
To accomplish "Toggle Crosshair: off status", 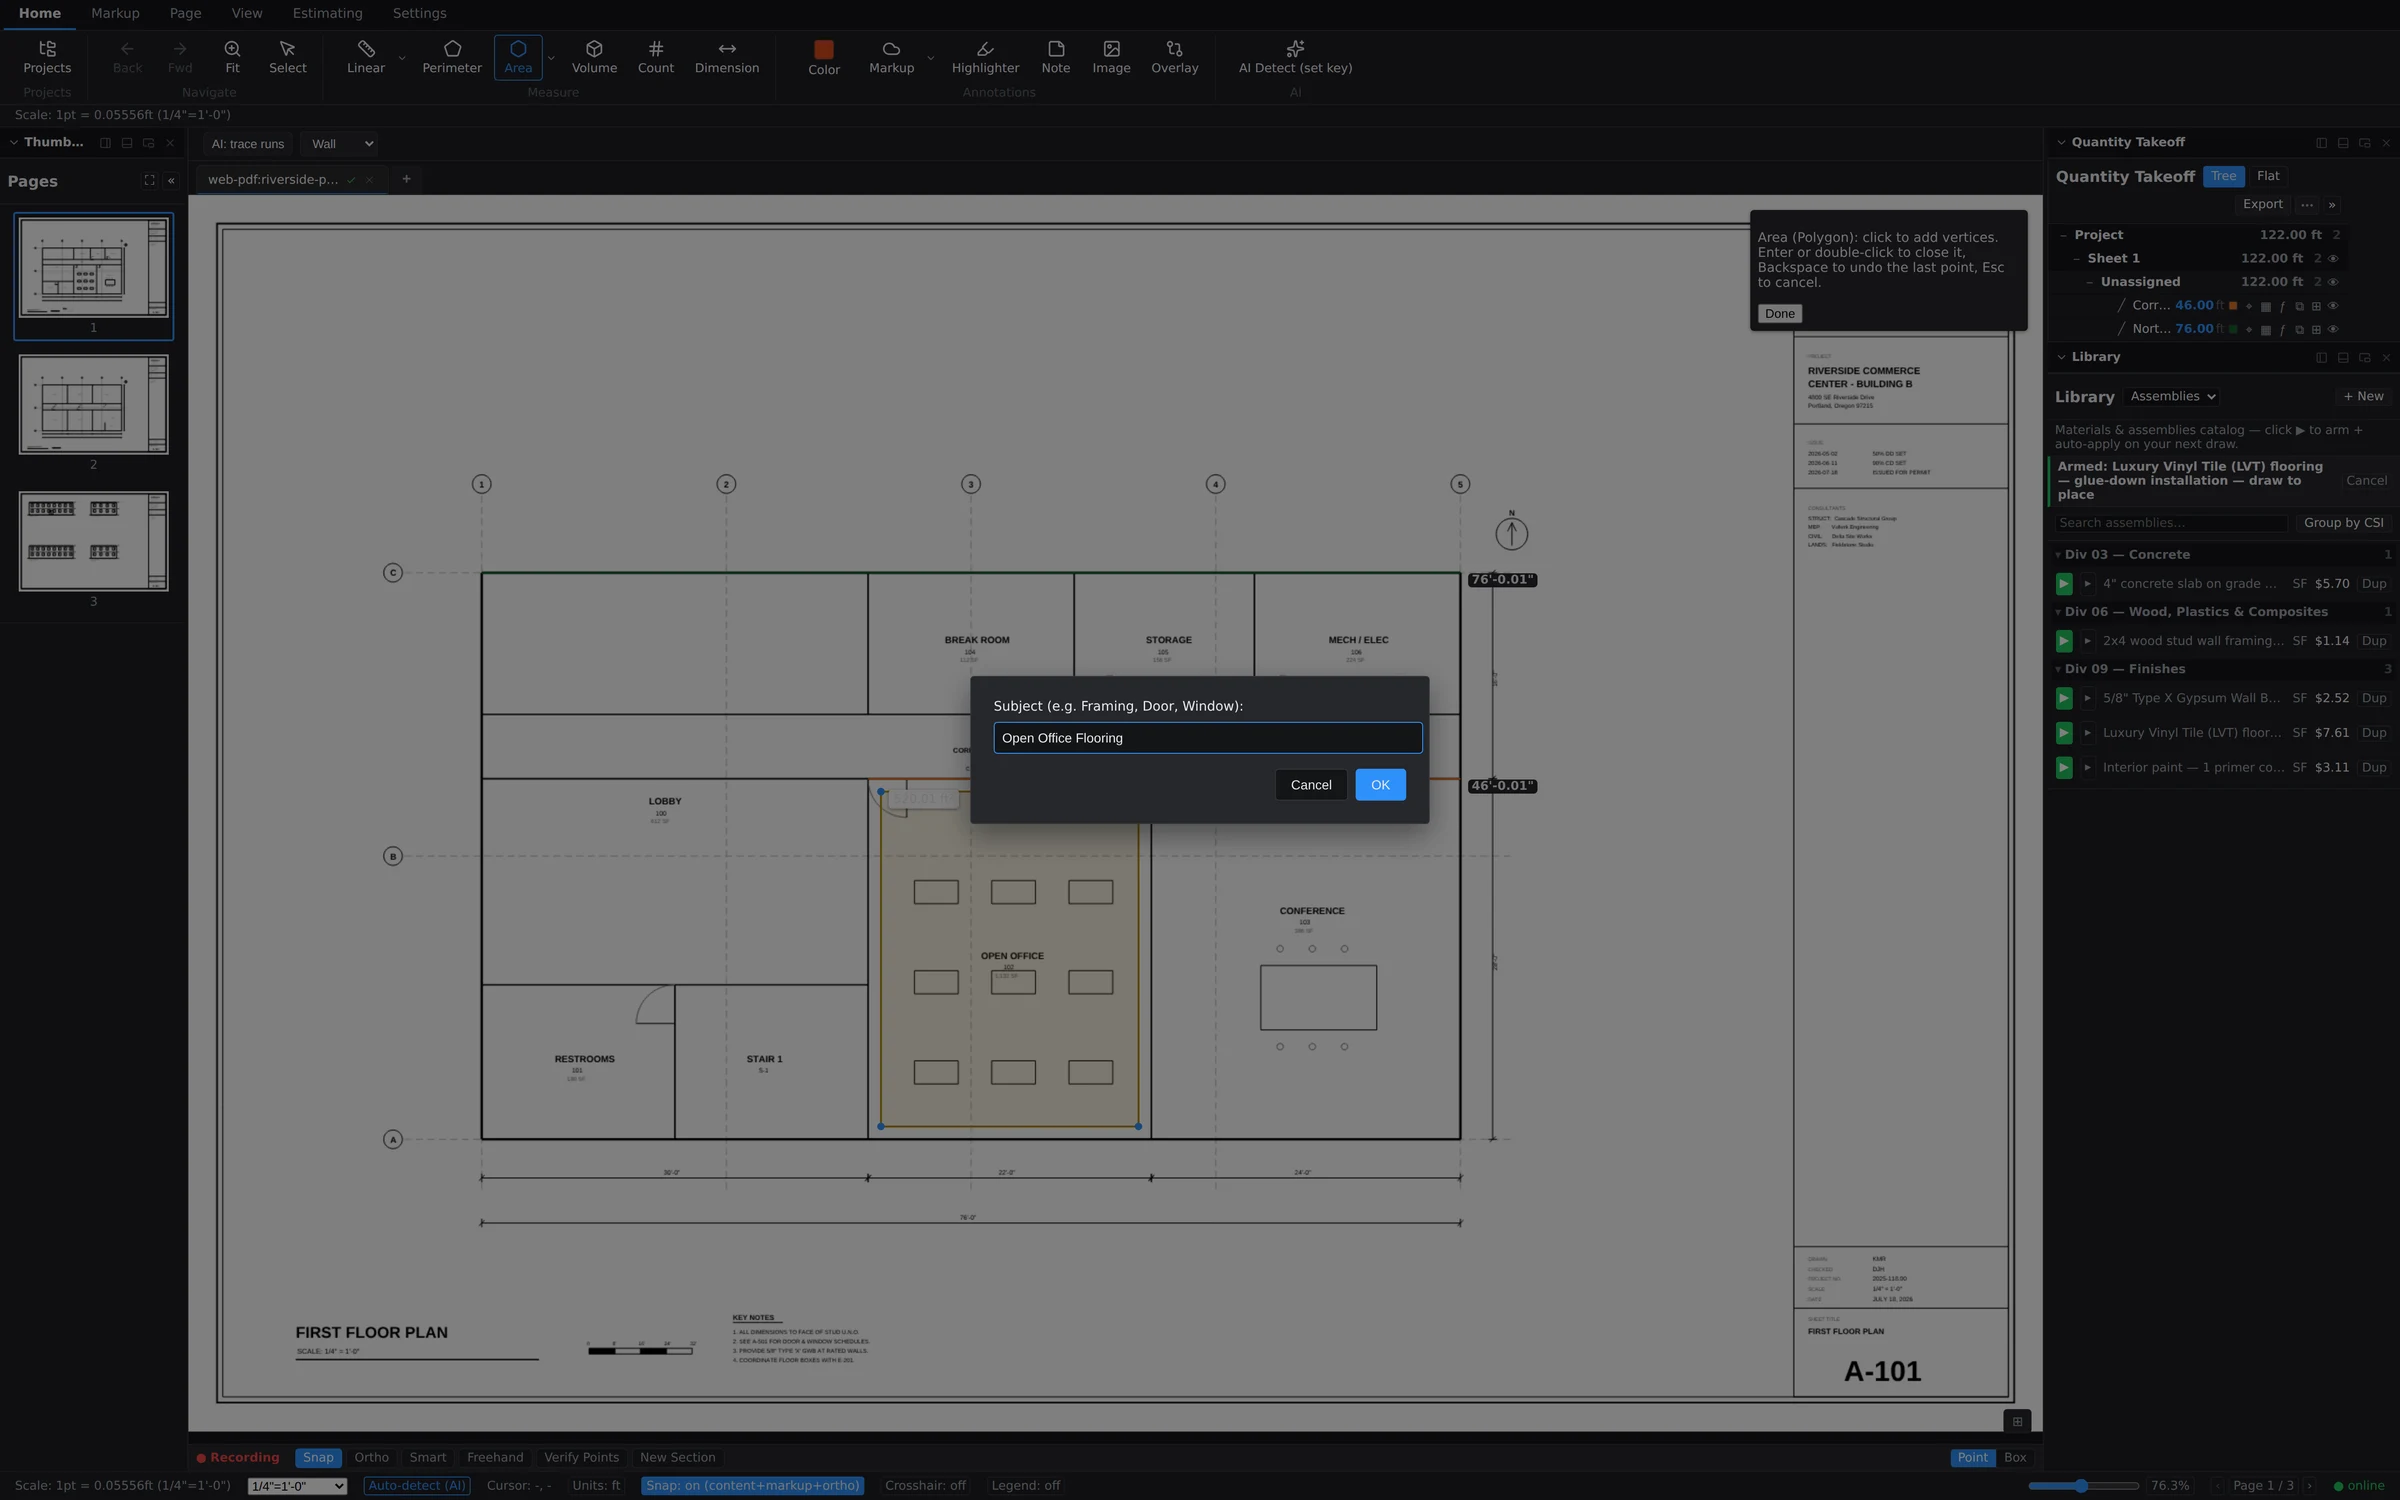I will click(925, 1486).
